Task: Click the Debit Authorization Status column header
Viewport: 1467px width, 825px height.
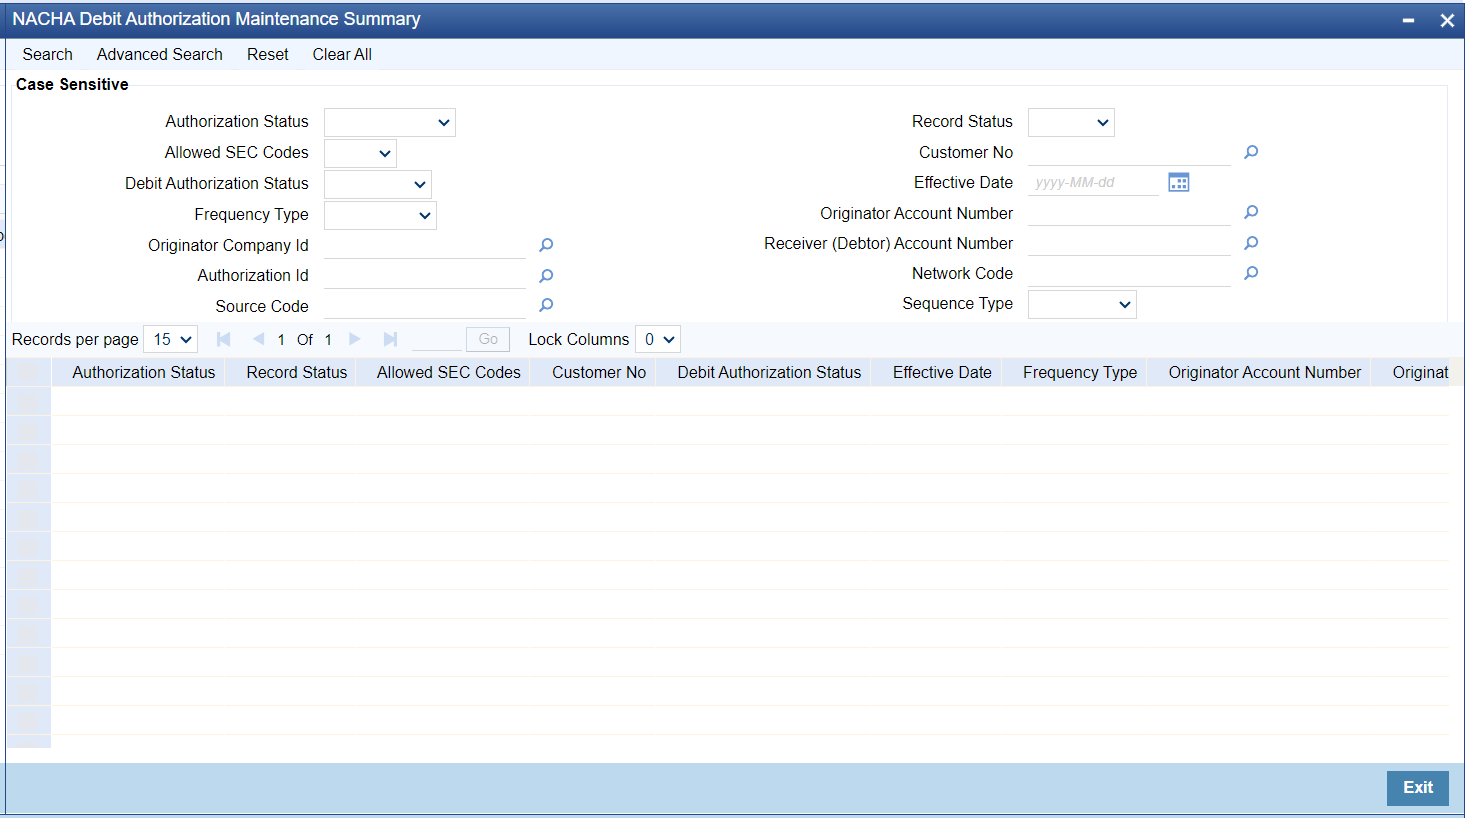Action: [769, 372]
